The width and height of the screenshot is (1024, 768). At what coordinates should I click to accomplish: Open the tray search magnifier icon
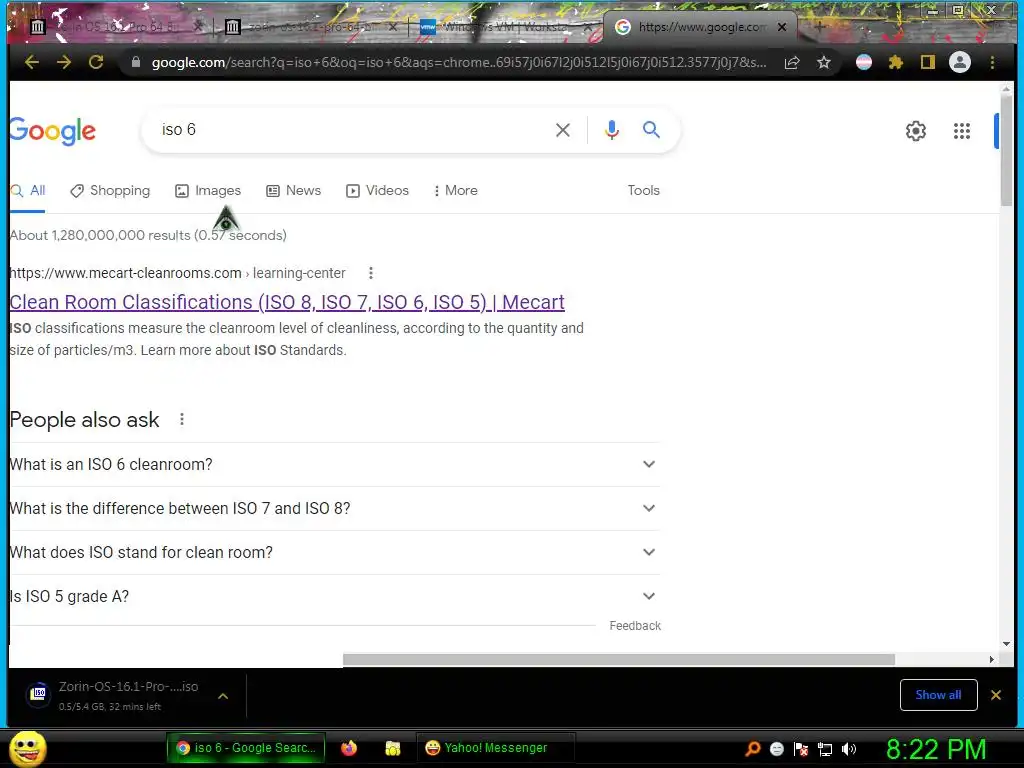752,748
